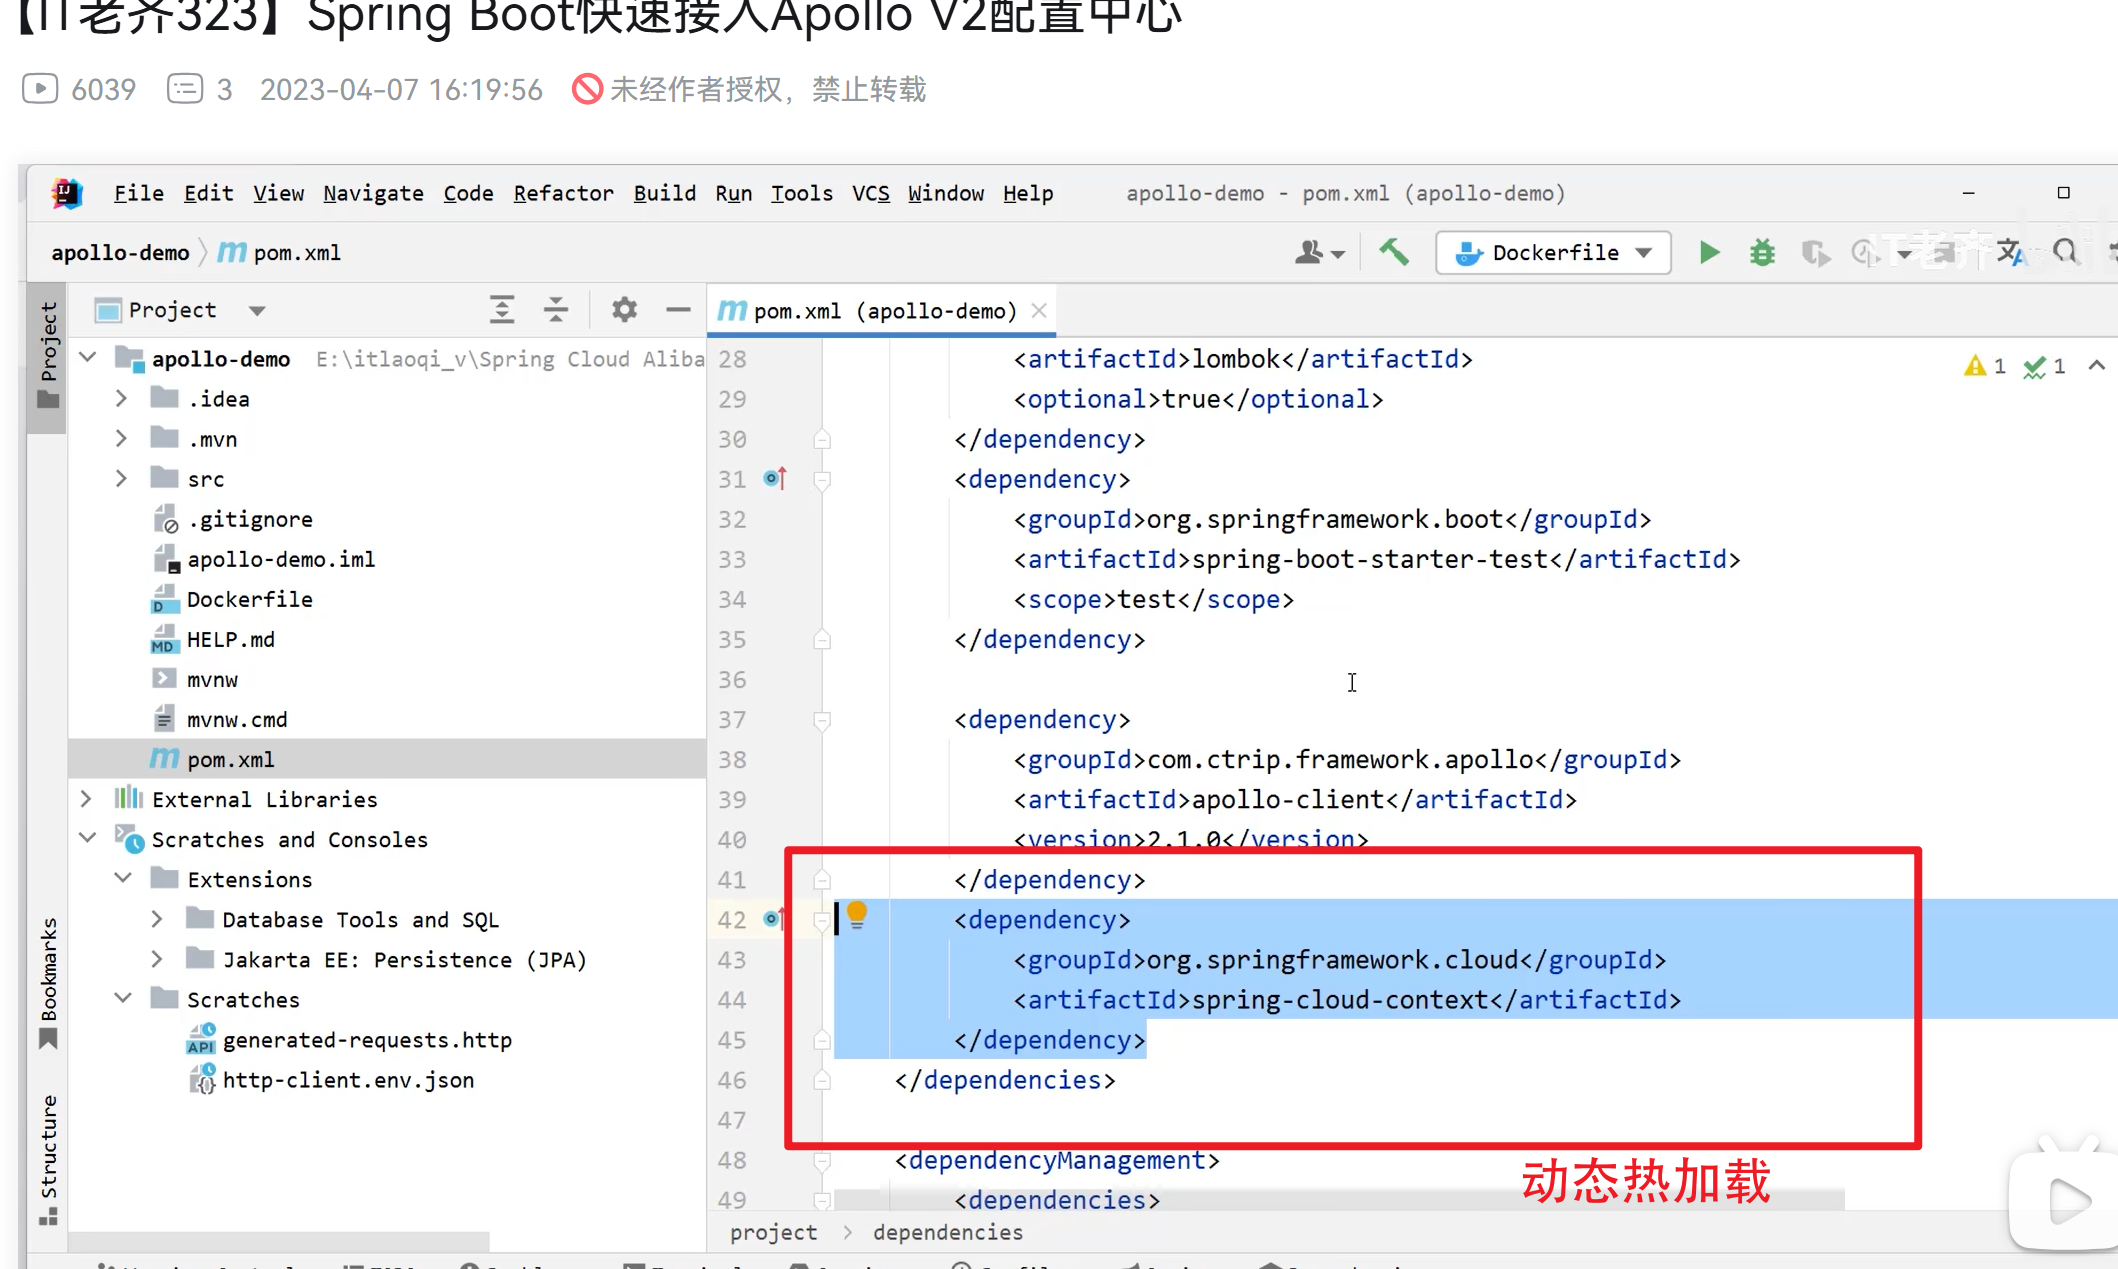Image resolution: width=2118 pixels, height=1269 pixels.
Task: Click the apollo-client artifactId text line
Action: [1295, 799]
